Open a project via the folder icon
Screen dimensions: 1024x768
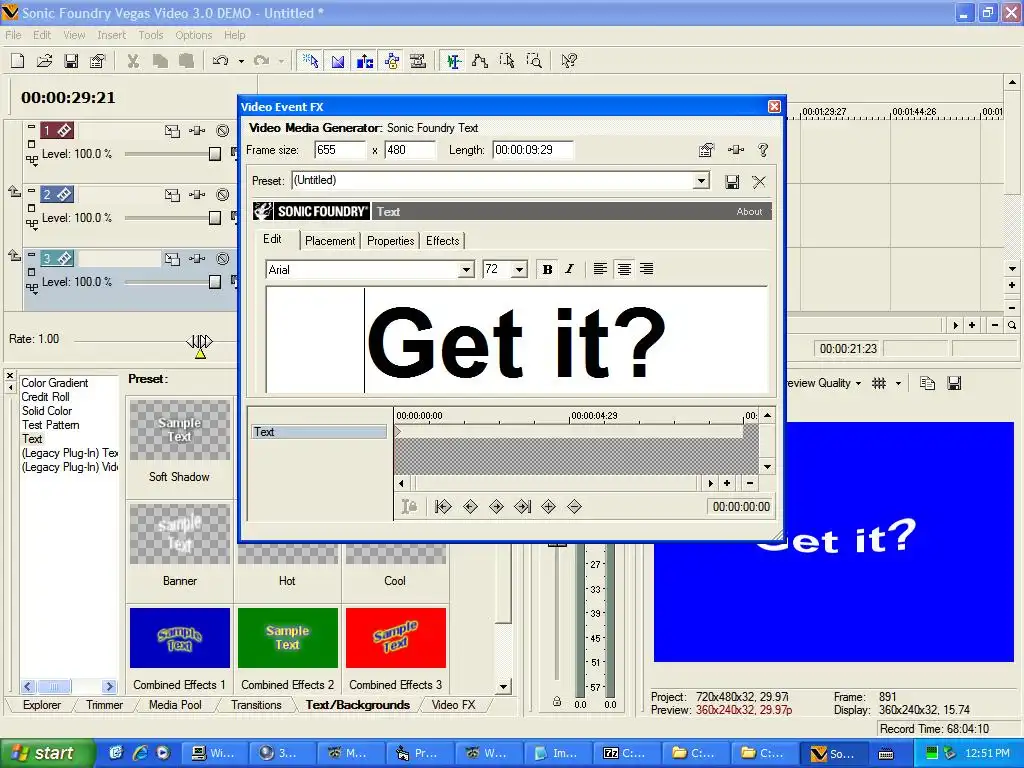pyautogui.click(x=44, y=61)
